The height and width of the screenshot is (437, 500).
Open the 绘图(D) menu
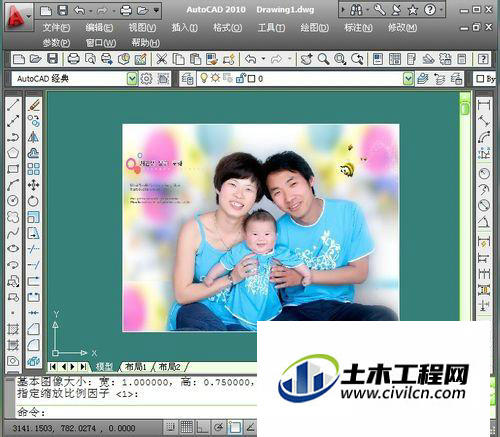tap(314, 27)
